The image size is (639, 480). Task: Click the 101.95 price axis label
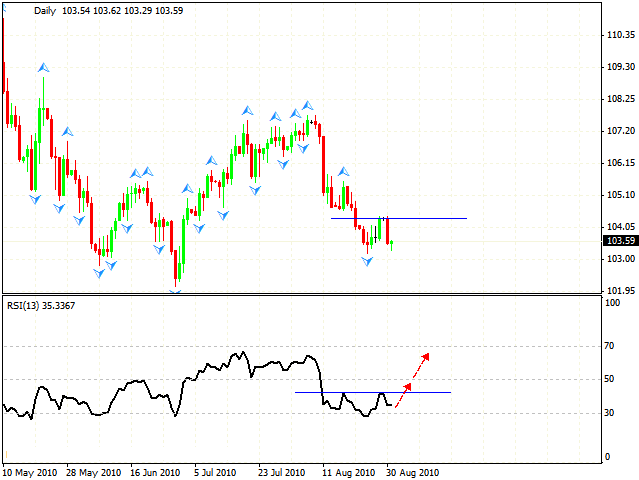pyautogui.click(x=621, y=291)
